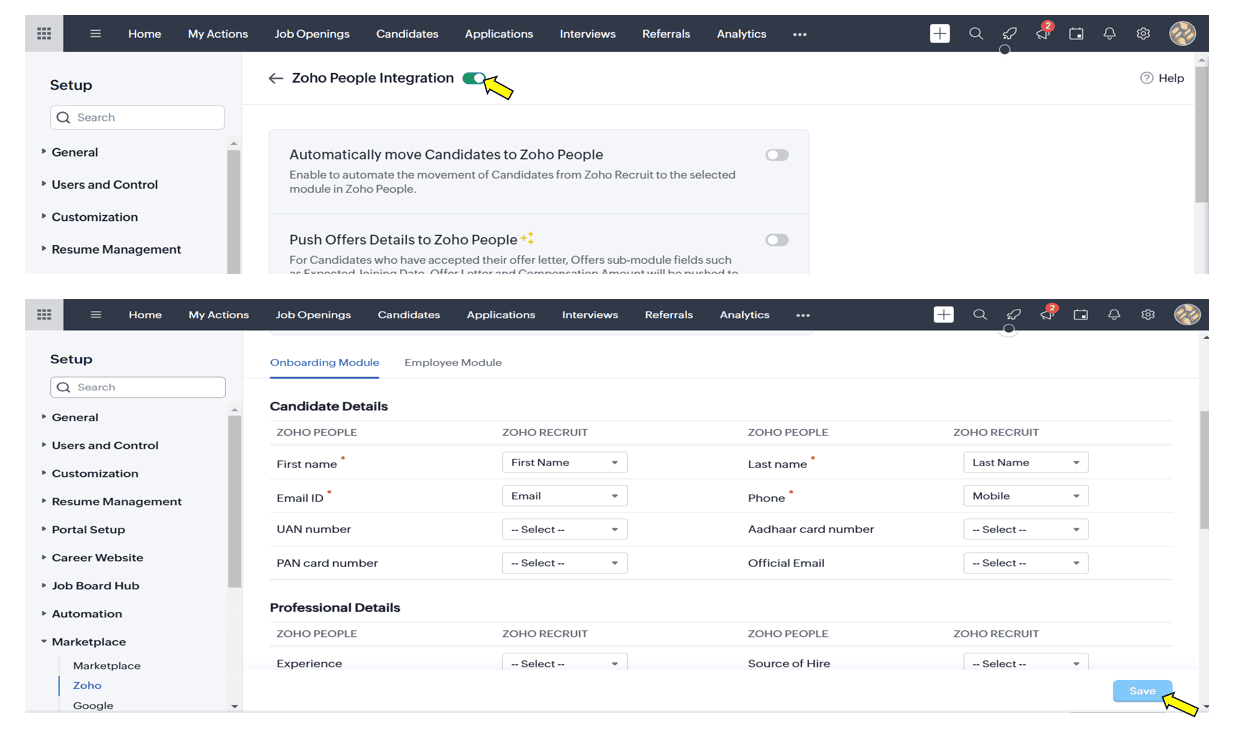1236x731 pixels.
Task: Click profile avatar in field mapping screenshot header
Action: (1187, 314)
